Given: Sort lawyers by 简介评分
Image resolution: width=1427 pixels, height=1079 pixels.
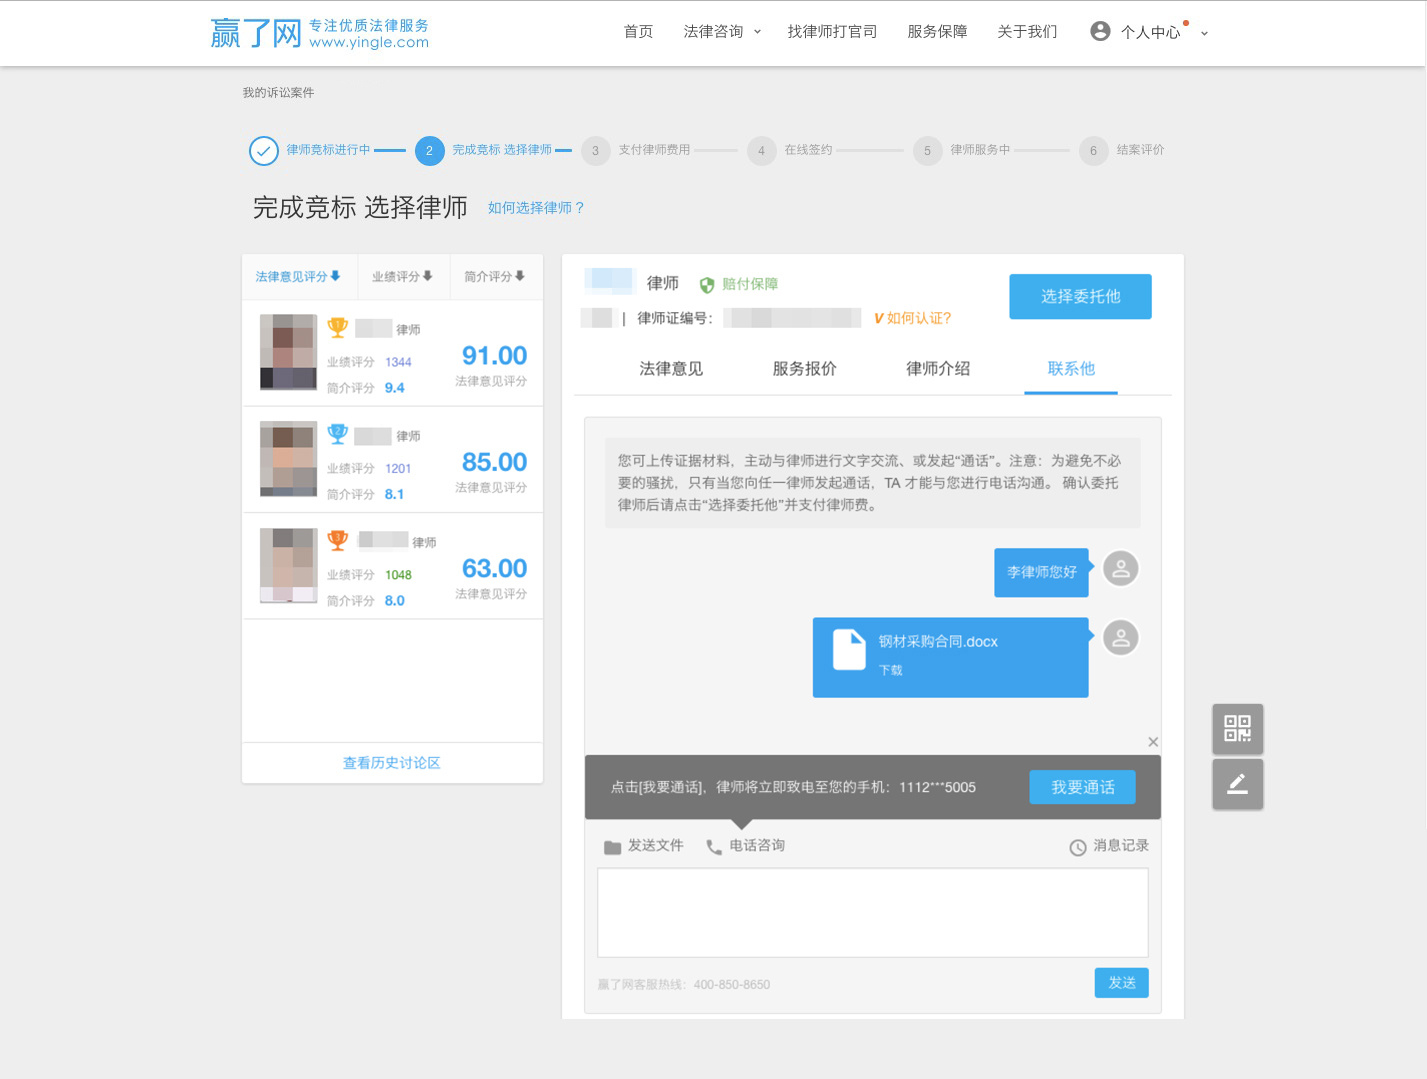Looking at the screenshot, I should click(494, 276).
